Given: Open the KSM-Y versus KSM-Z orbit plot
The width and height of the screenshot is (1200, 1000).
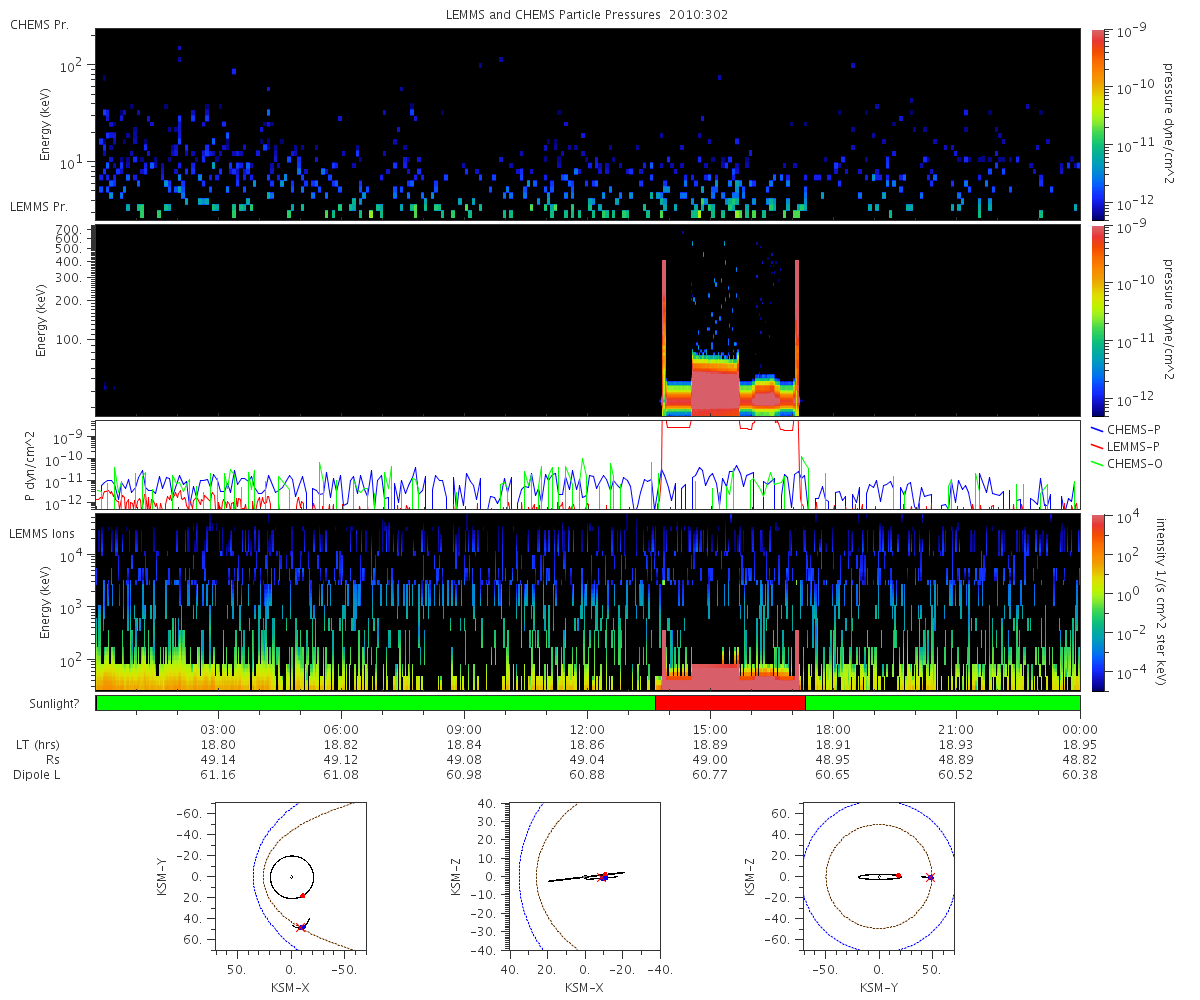Looking at the screenshot, I should pyautogui.click(x=879, y=876).
